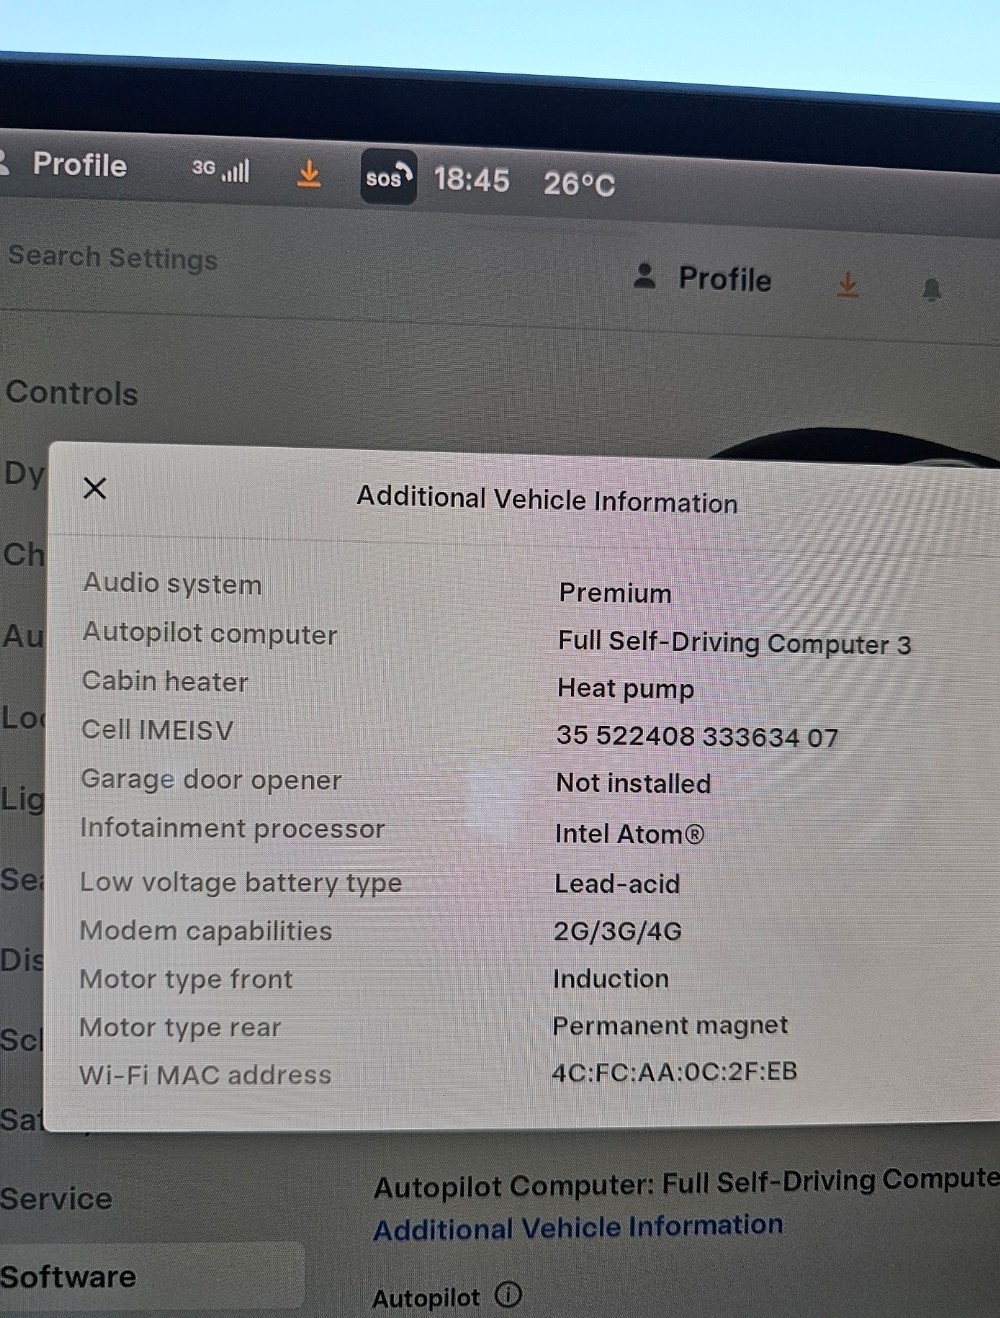The width and height of the screenshot is (1000, 1318).
Task: Open the Autopilot info circle icon
Action: pyautogui.click(x=509, y=1295)
